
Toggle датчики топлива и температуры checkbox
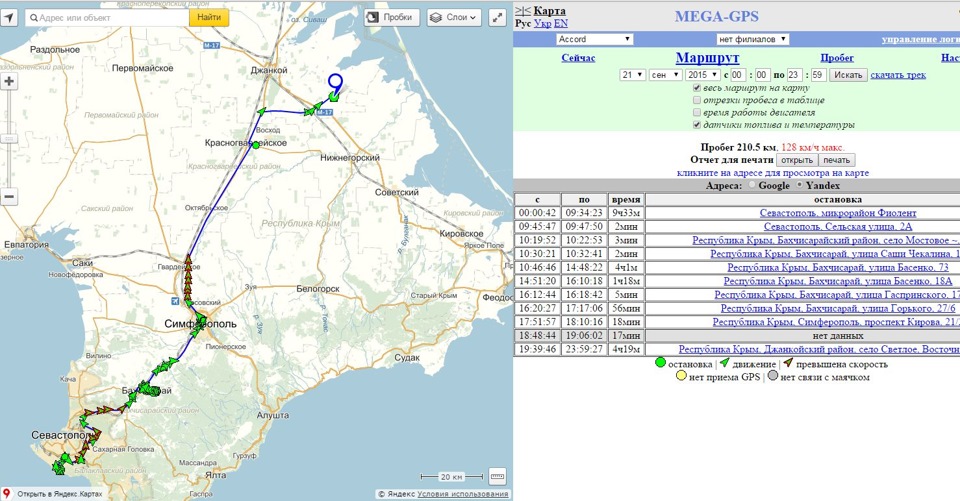pyautogui.click(x=697, y=124)
